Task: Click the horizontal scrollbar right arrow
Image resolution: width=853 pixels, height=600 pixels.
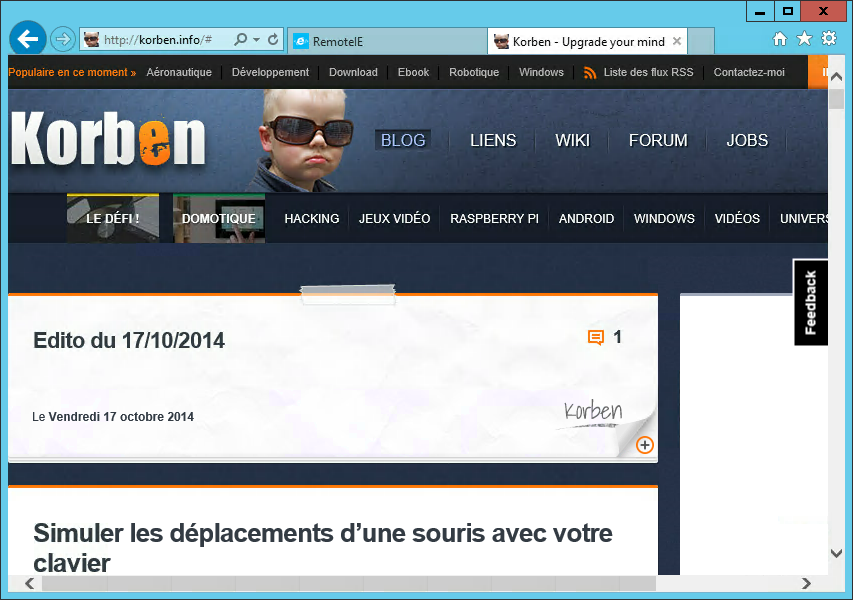Action: pos(806,584)
